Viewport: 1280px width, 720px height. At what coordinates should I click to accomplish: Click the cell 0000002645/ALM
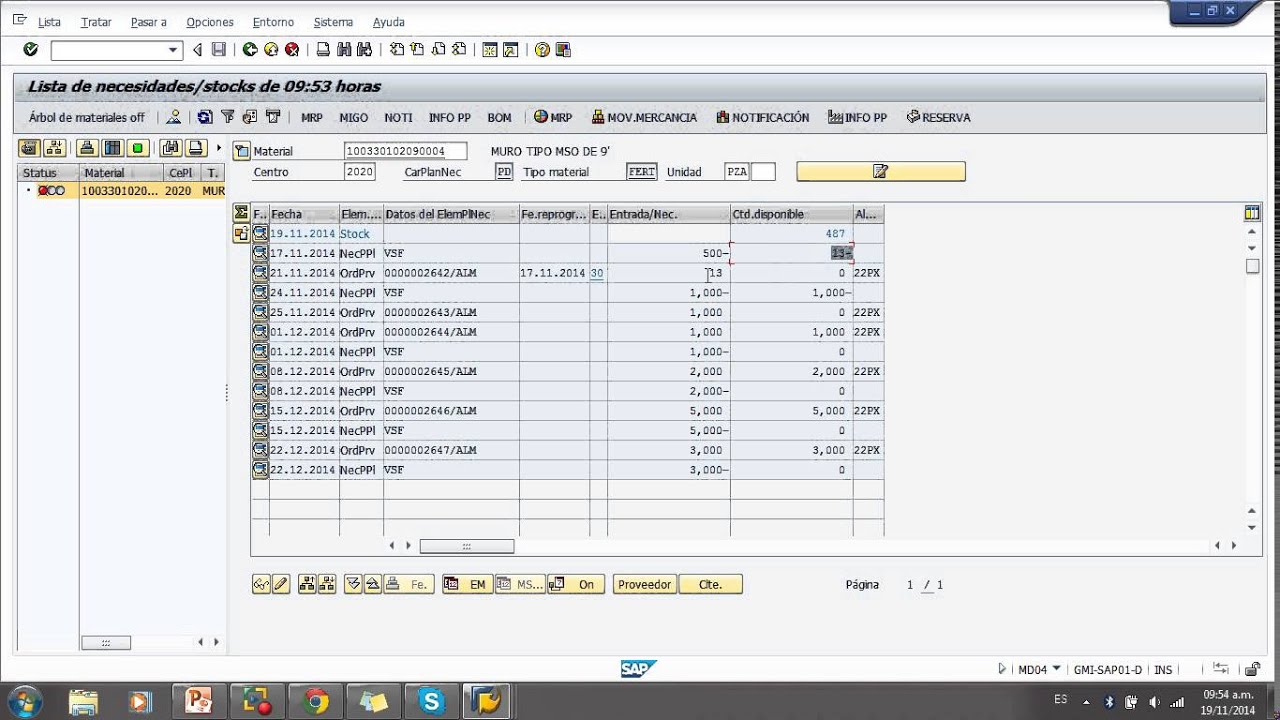coord(451,371)
